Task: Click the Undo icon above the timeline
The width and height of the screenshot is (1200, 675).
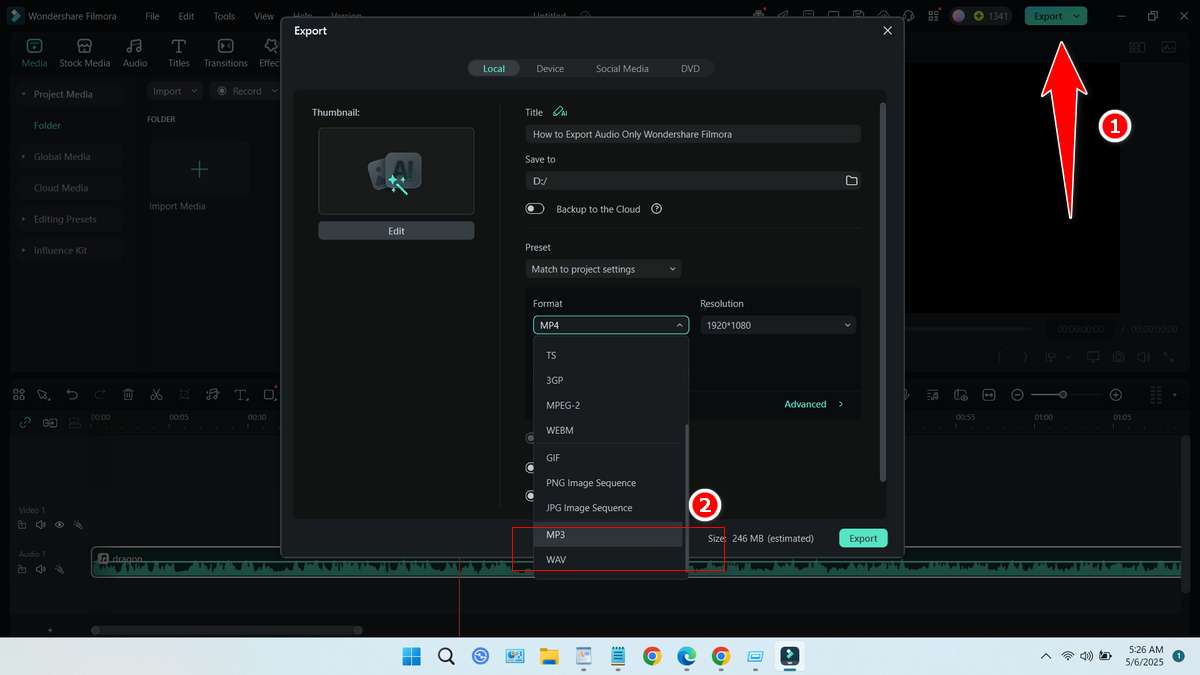Action: pyautogui.click(x=71, y=394)
